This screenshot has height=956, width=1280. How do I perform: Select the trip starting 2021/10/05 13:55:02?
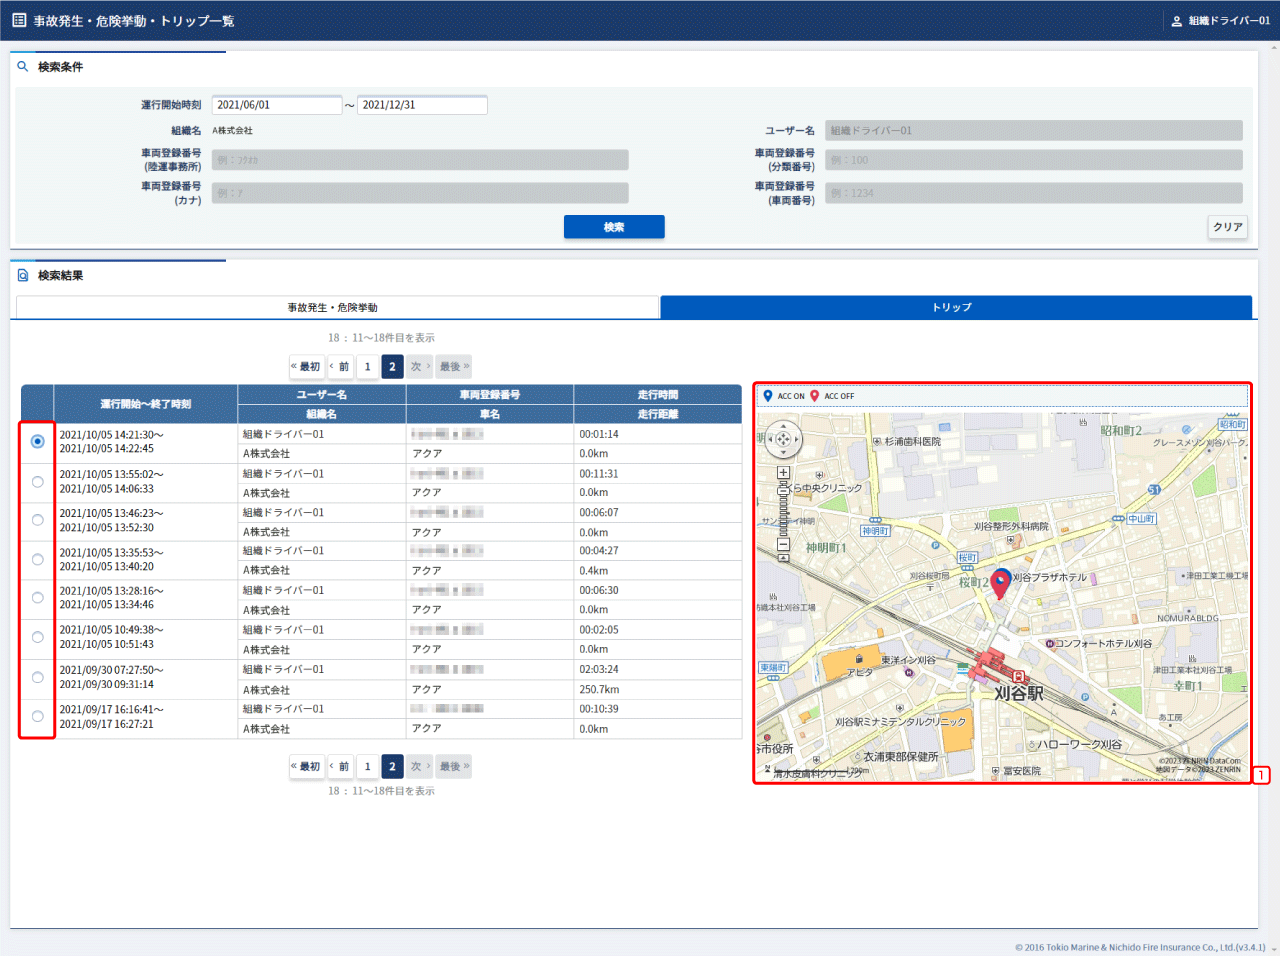(x=38, y=482)
